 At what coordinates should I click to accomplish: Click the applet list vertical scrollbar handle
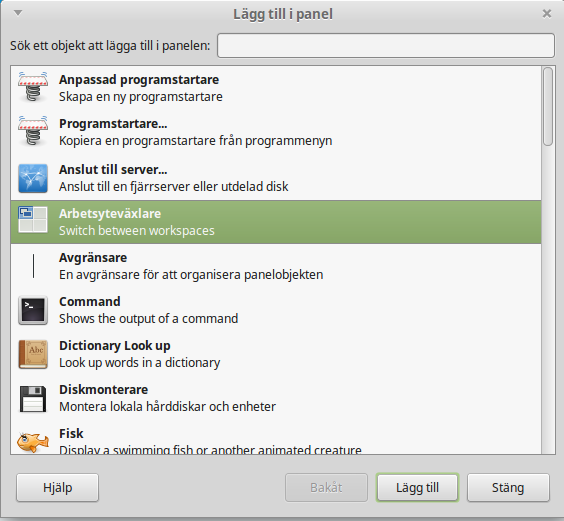point(547,107)
